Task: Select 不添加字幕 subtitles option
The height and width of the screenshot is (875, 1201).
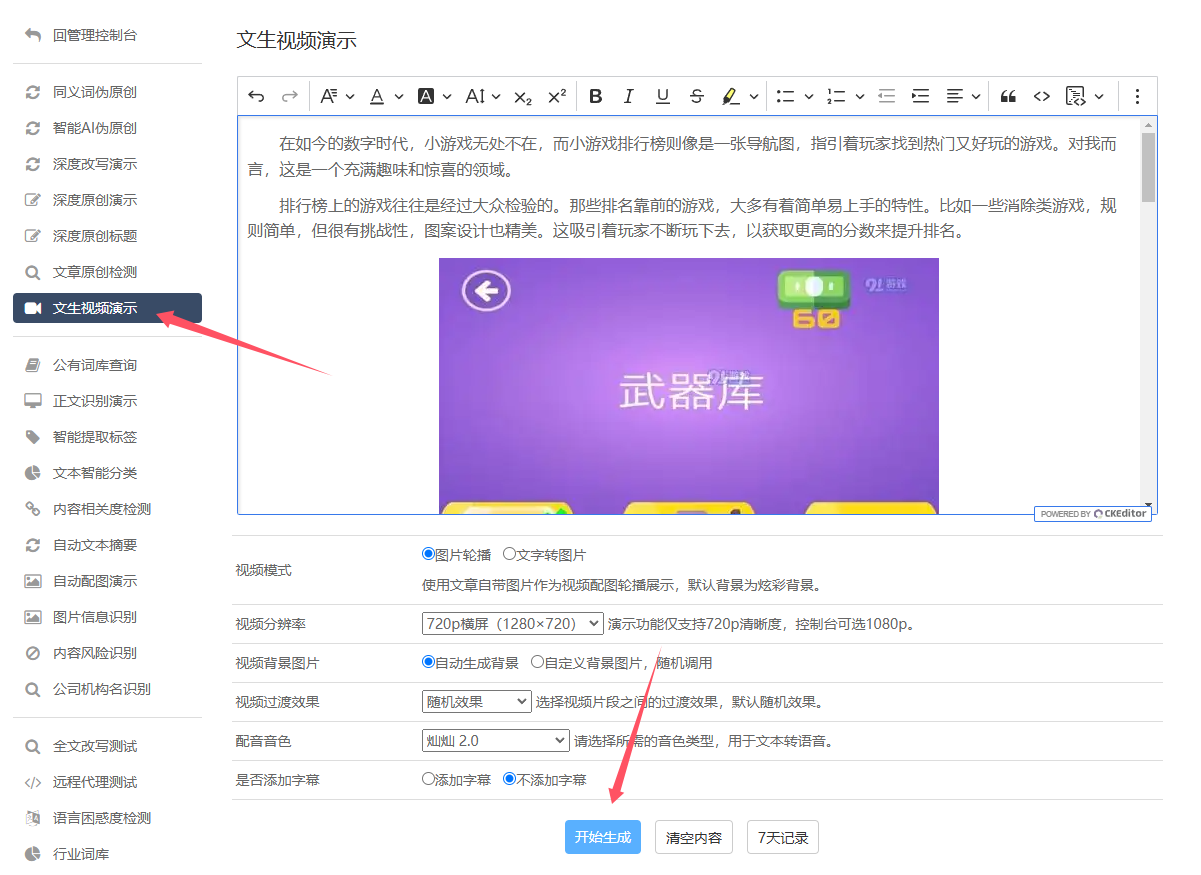Action: [510, 779]
